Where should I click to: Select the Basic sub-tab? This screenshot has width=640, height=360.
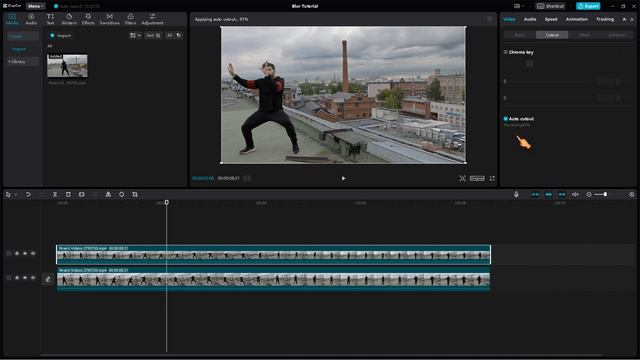520,35
